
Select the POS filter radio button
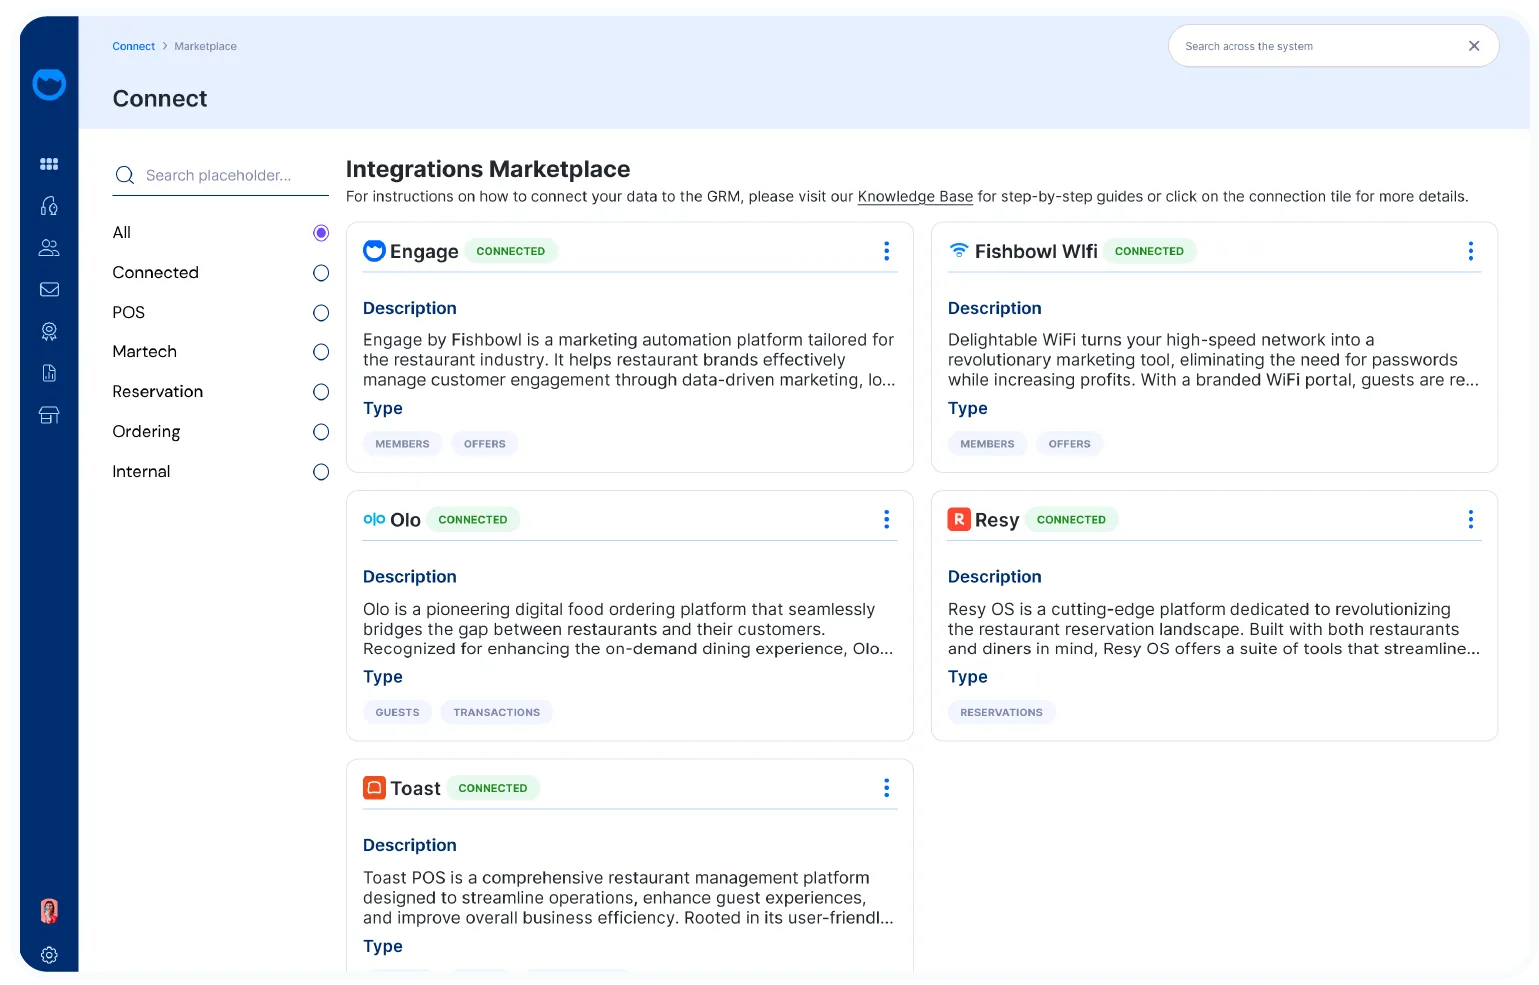click(321, 313)
